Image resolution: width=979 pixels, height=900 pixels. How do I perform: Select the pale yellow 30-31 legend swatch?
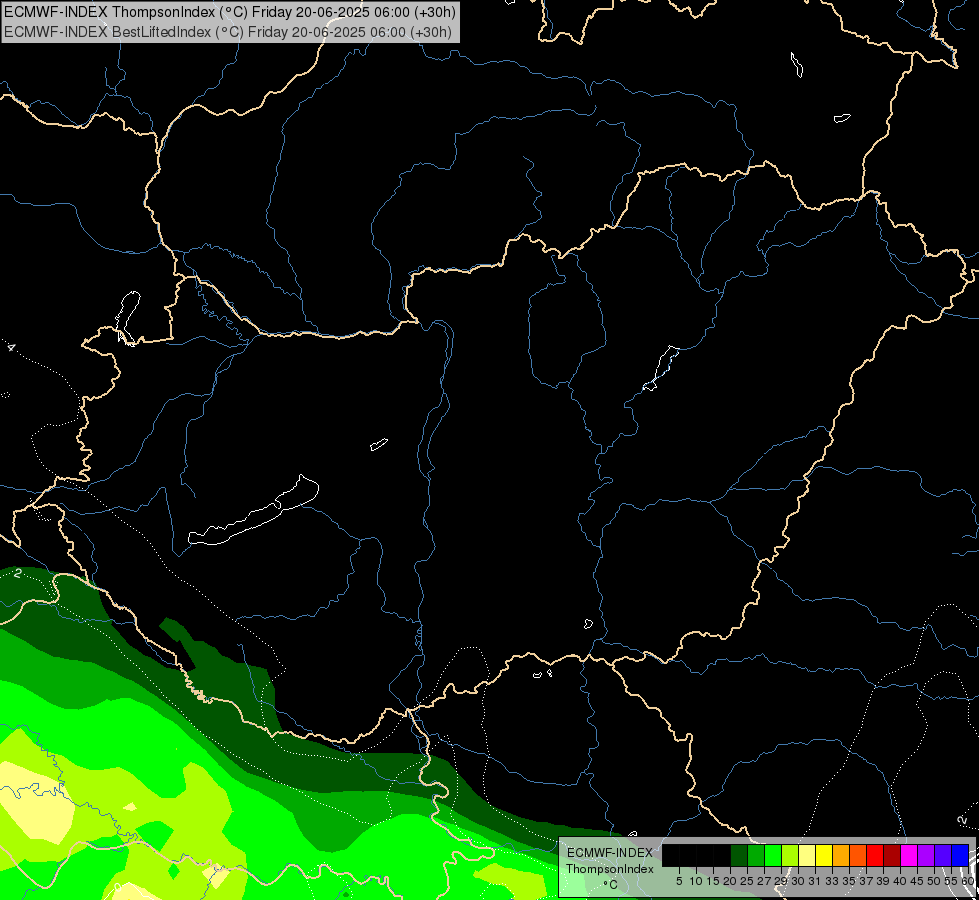807,855
